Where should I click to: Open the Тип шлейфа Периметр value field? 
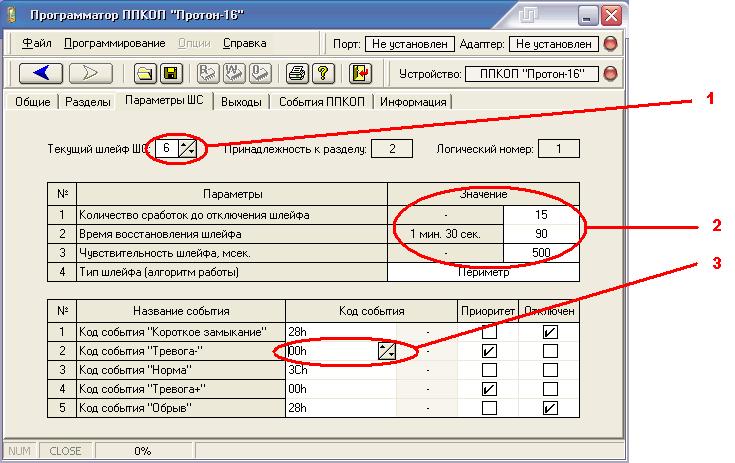click(483, 272)
